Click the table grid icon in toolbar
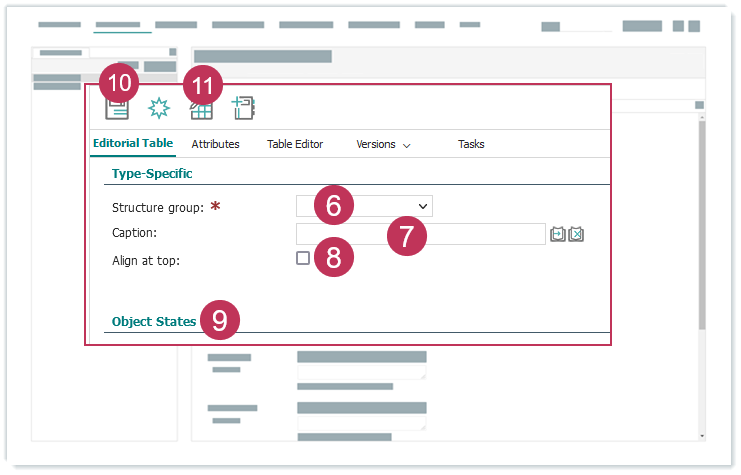The image size is (741, 475). [201, 110]
